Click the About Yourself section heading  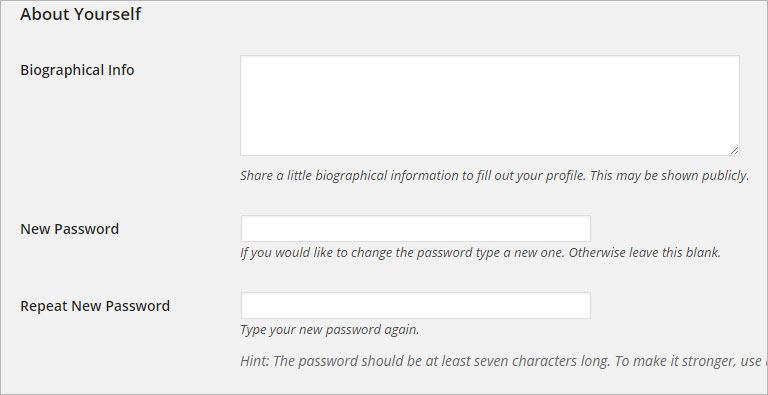click(80, 14)
